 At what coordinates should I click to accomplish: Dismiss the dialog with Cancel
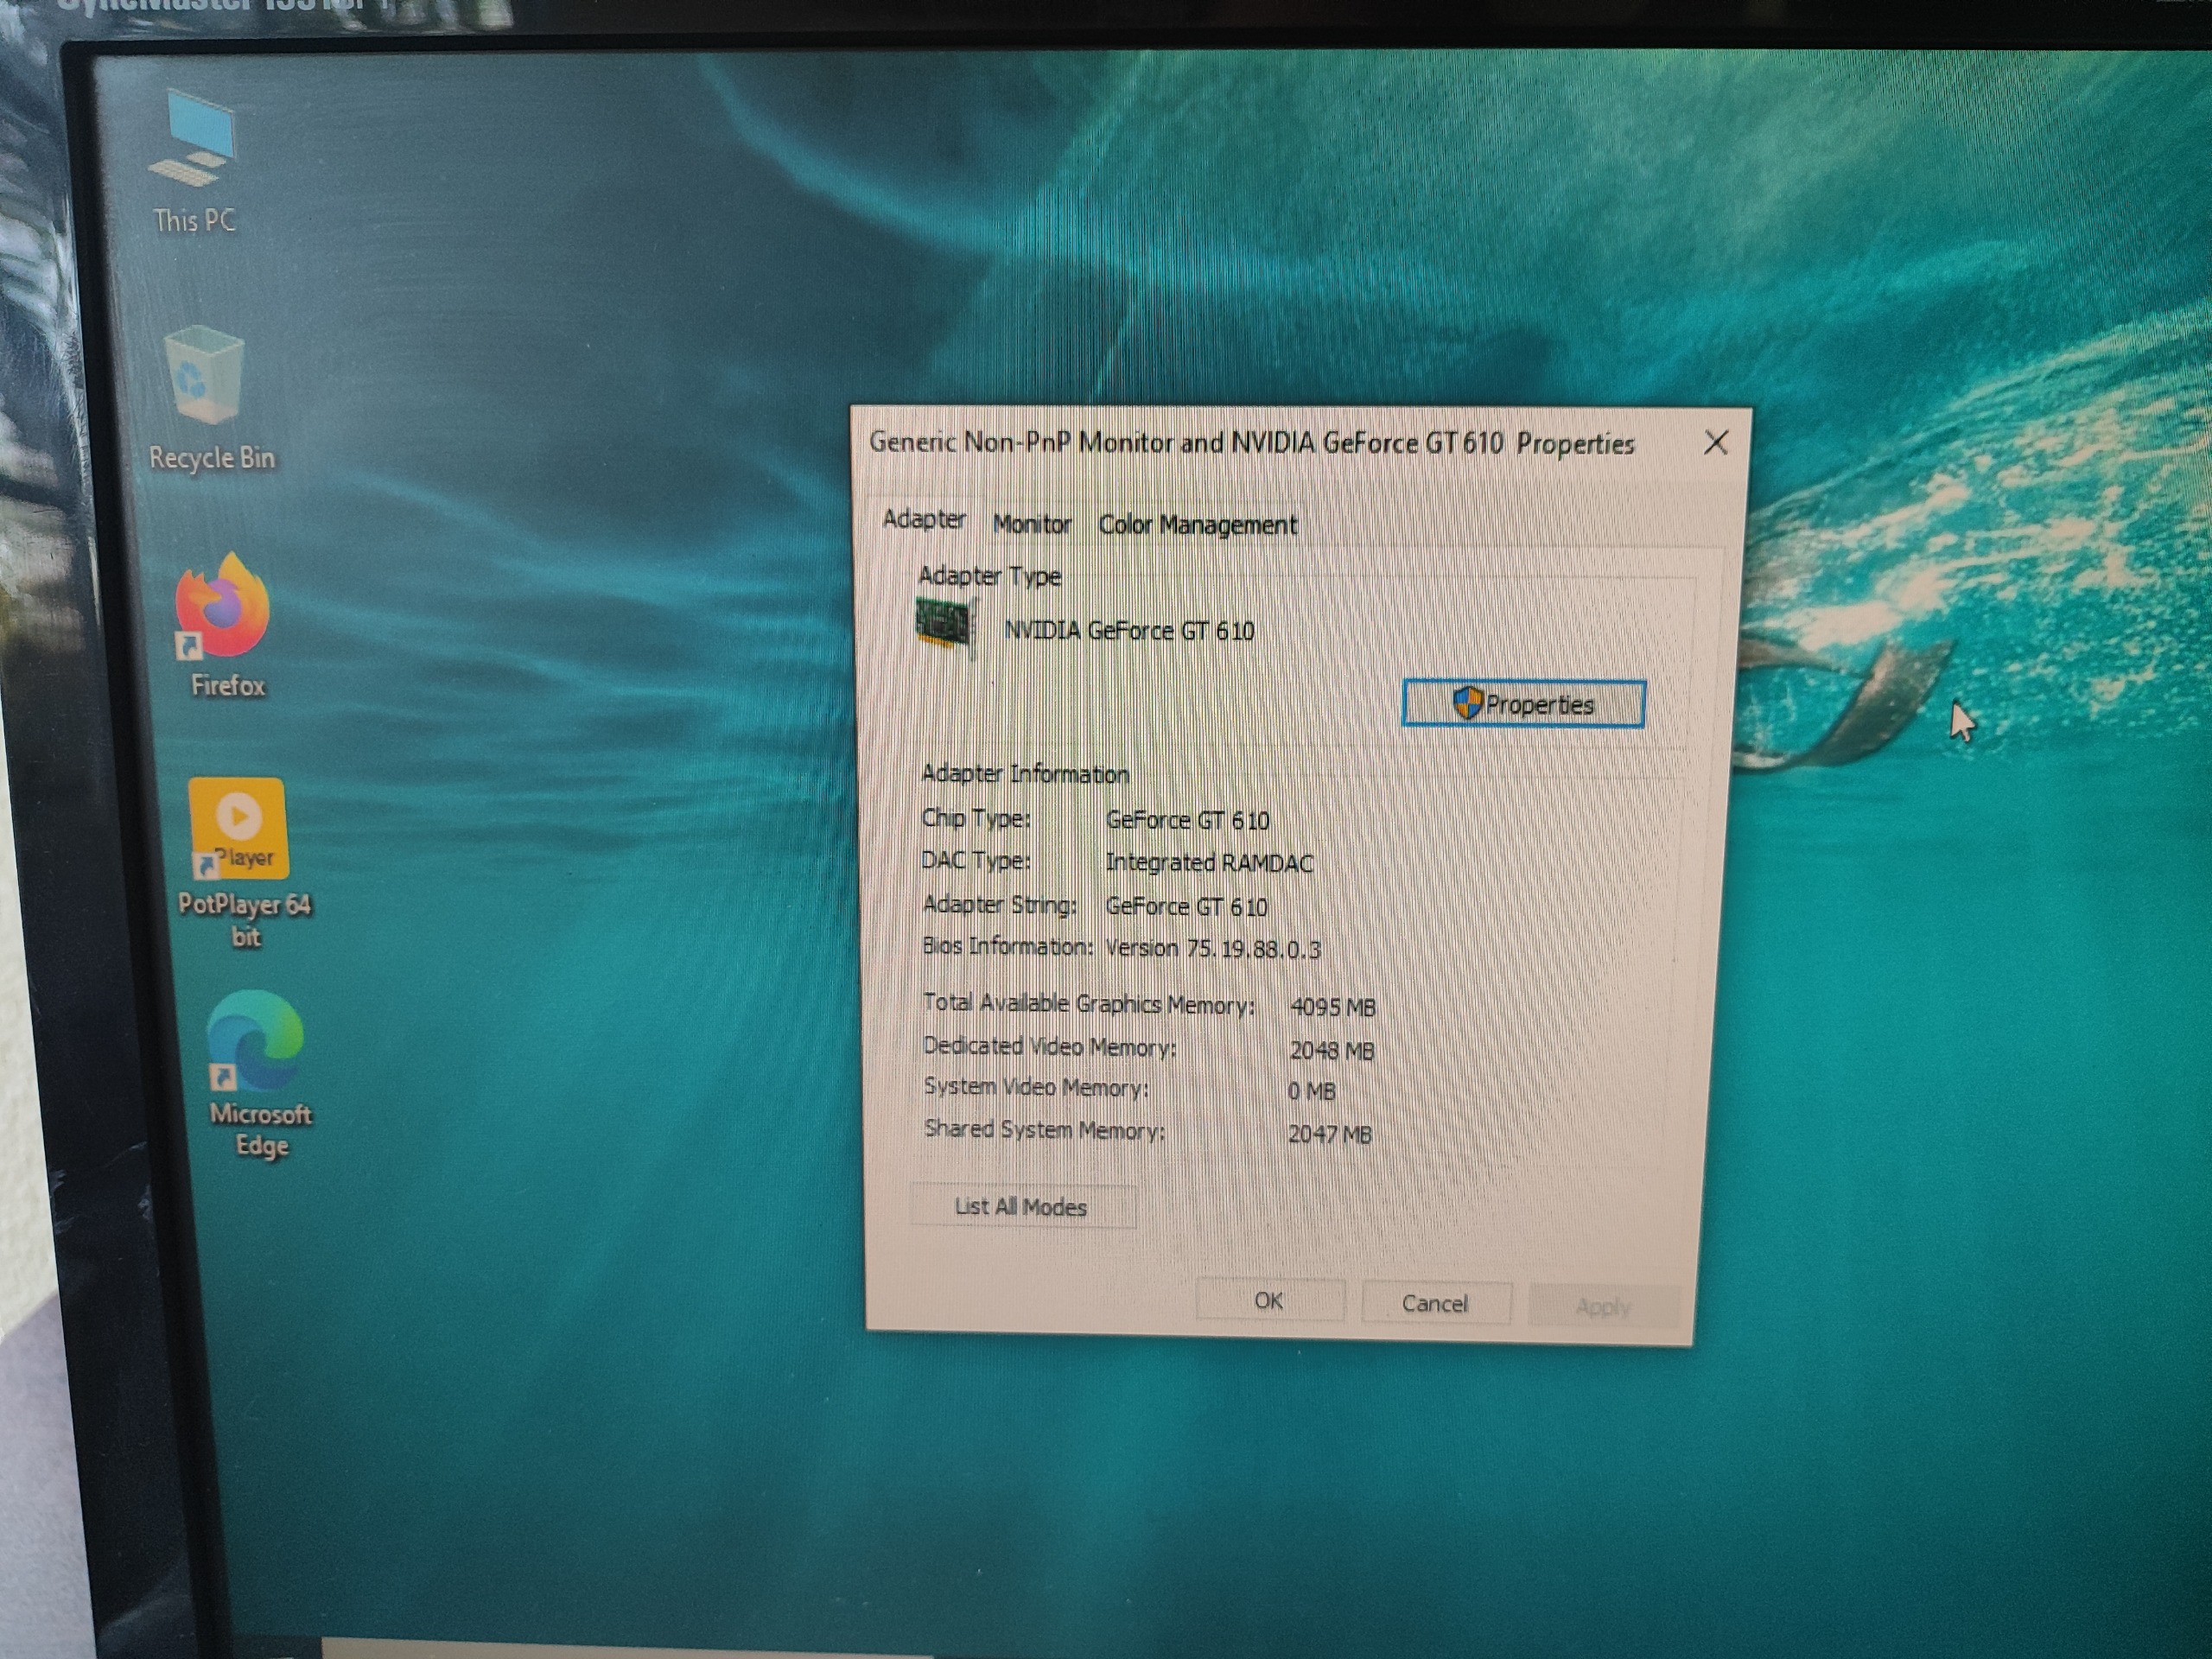1434,1303
